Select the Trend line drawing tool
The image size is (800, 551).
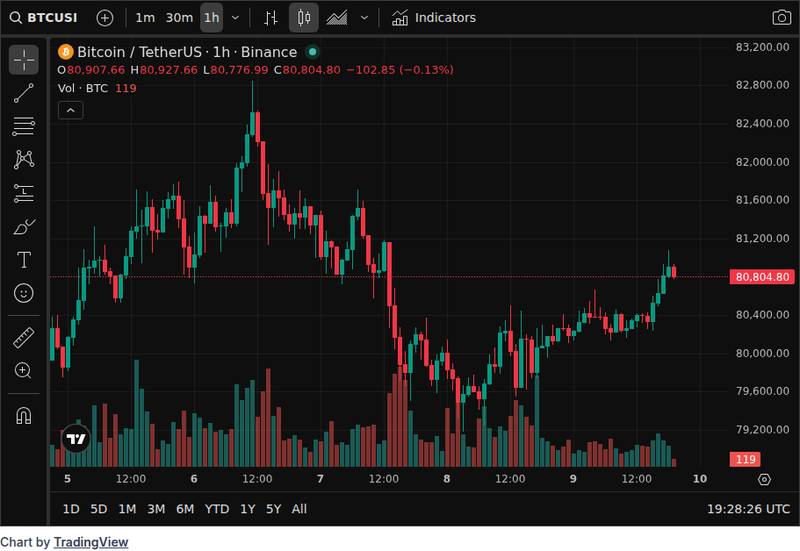coord(23,93)
